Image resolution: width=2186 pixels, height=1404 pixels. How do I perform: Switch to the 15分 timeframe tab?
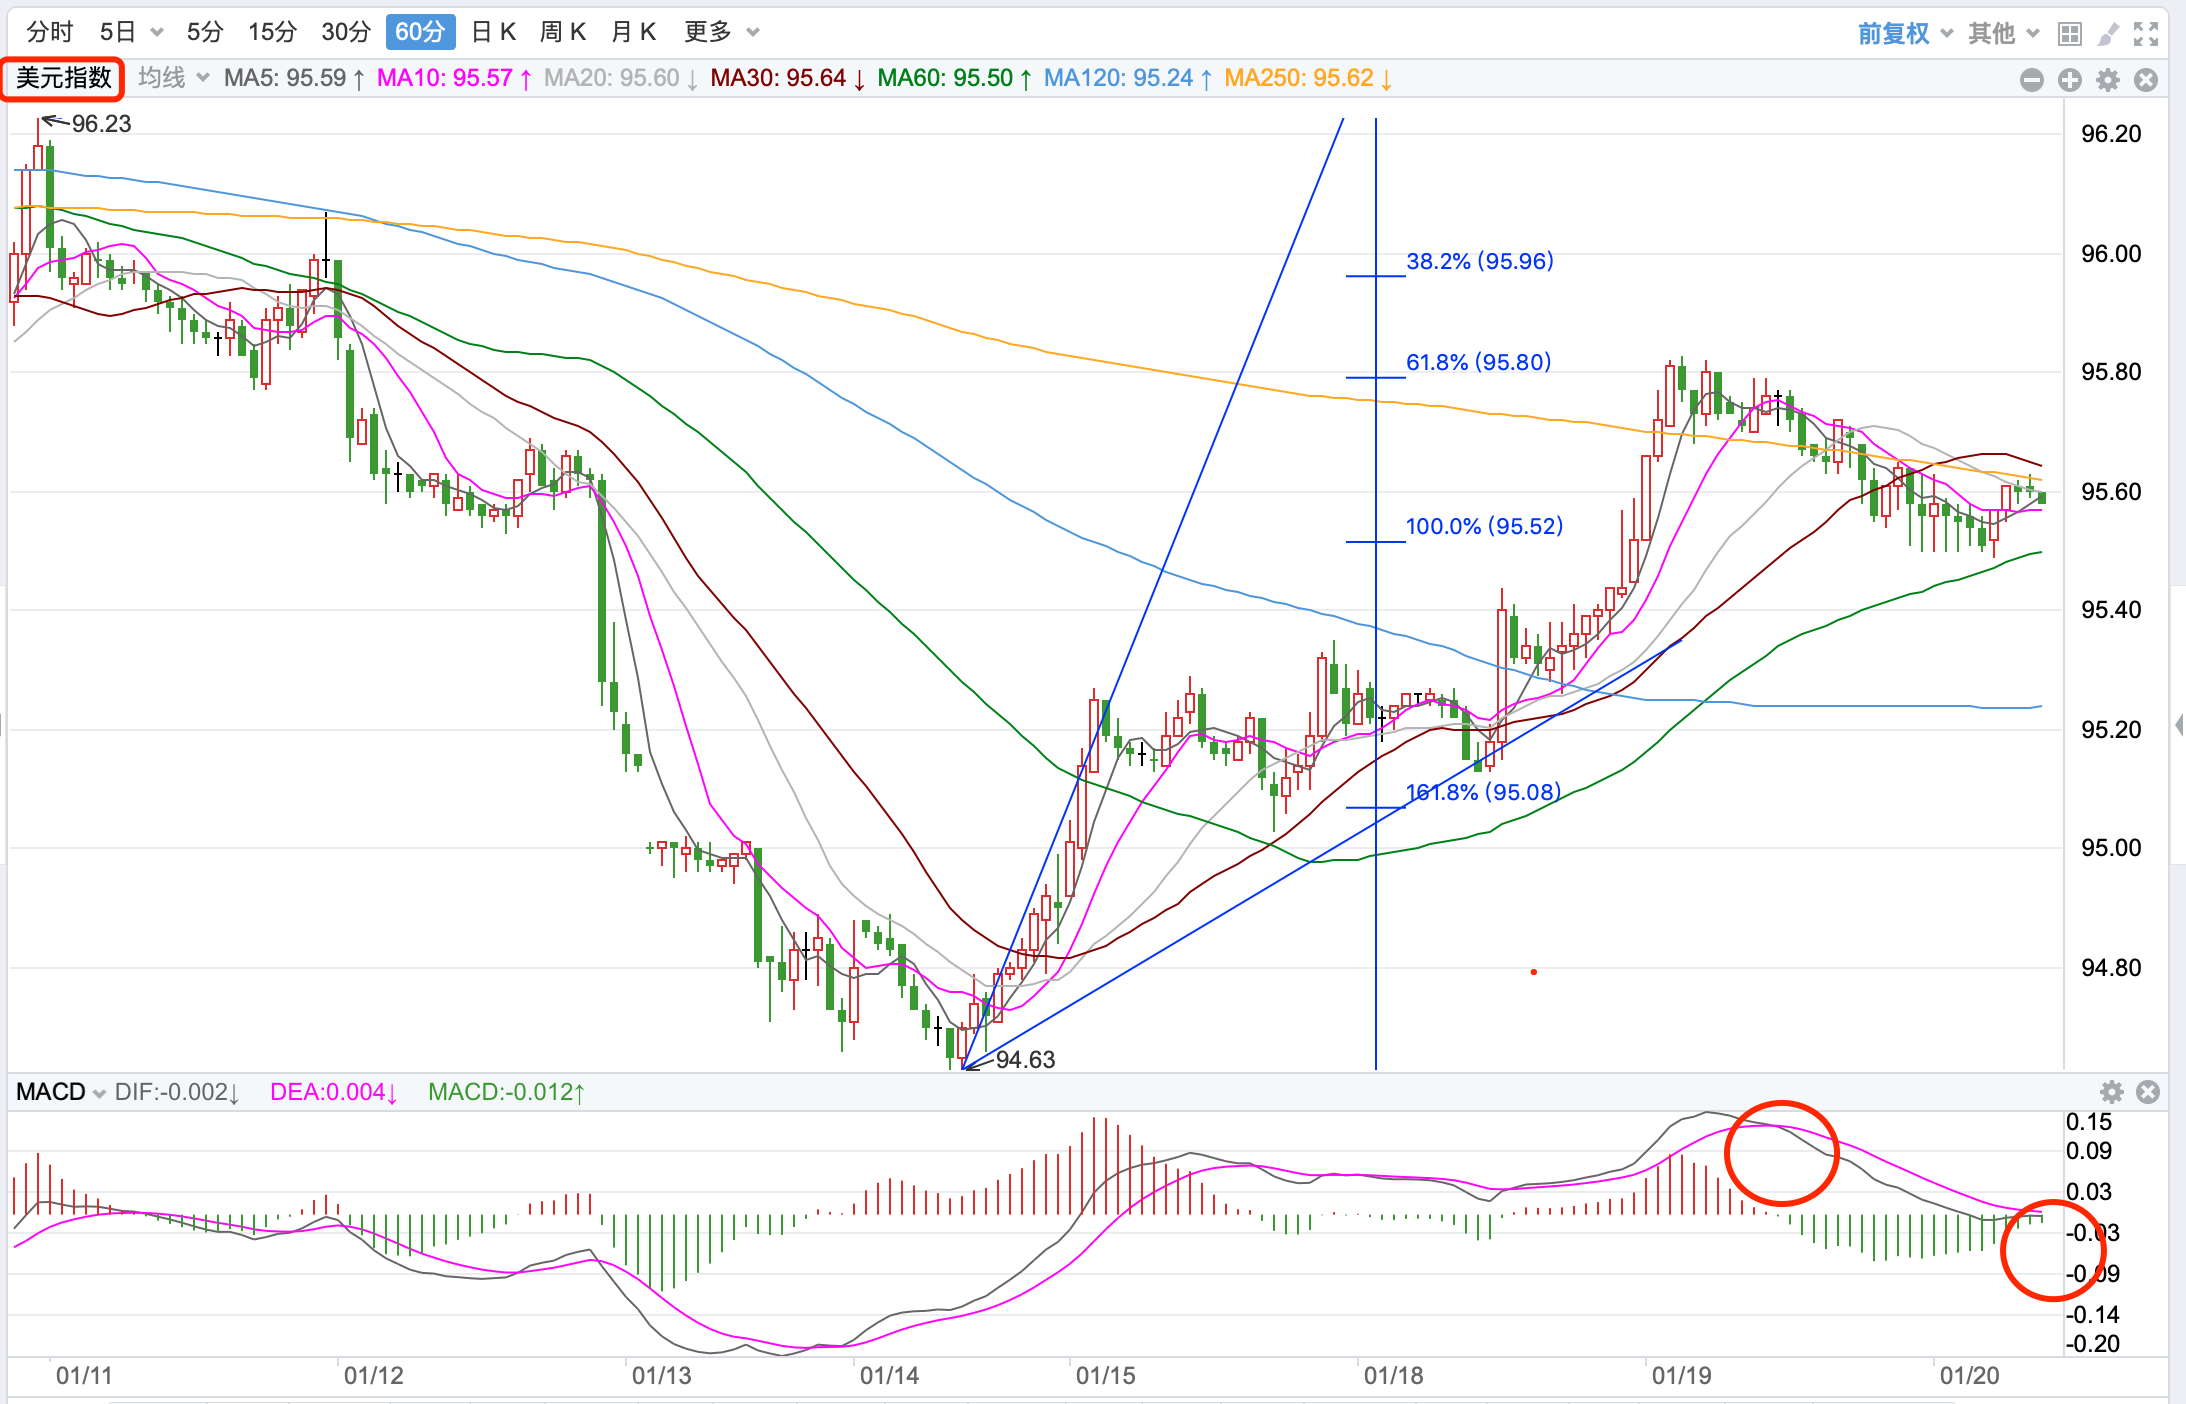[x=272, y=33]
